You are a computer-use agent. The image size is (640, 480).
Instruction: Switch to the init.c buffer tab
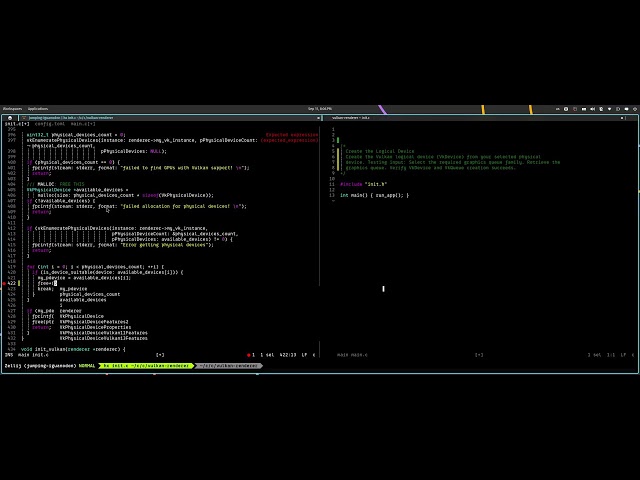[x=17, y=124]
